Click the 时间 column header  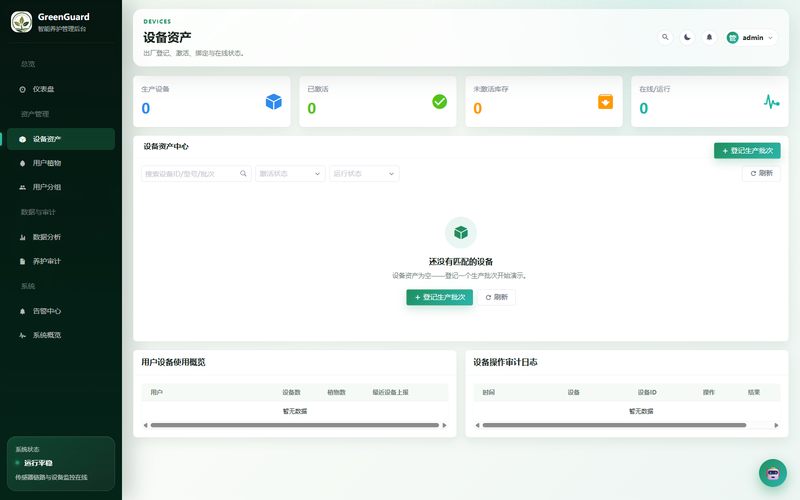(489, 392)
